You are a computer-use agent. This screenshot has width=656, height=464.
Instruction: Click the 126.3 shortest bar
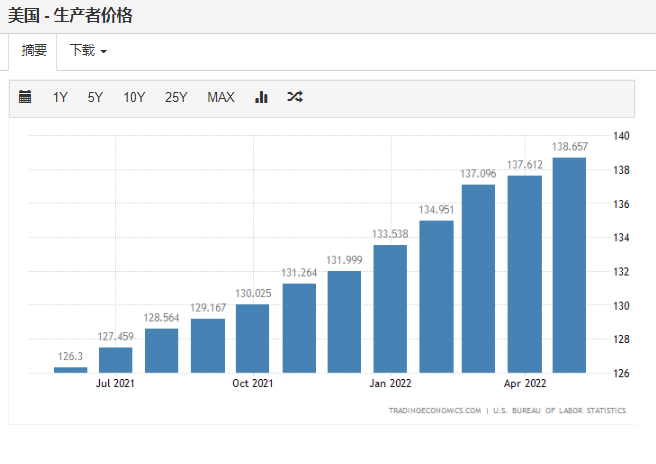[71, 370]
